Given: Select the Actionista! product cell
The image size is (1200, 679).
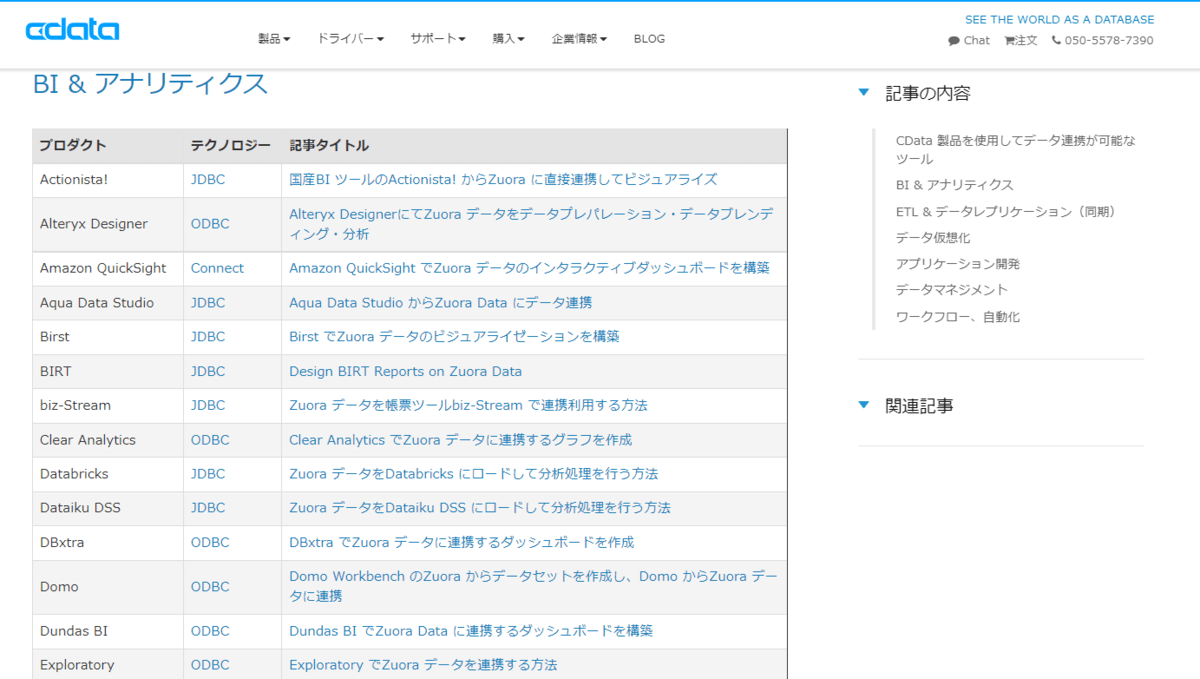Looking at the screenshot, I should [108, 180].
